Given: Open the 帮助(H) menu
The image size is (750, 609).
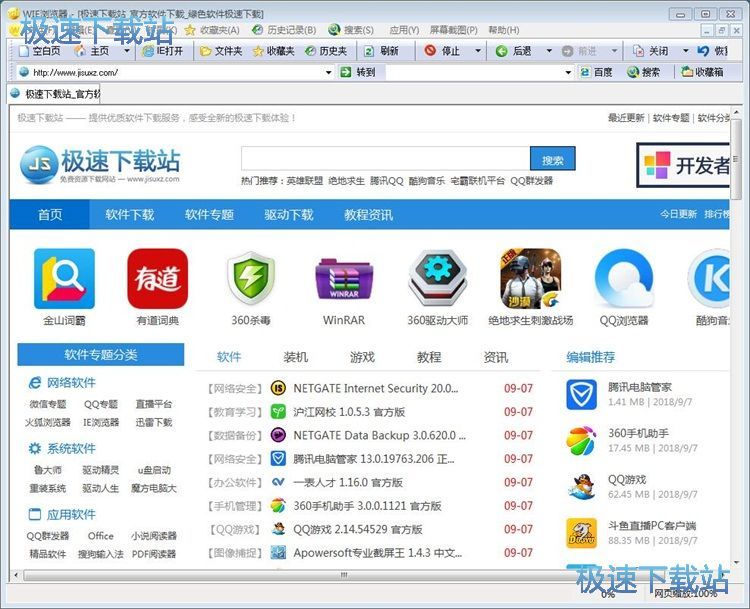Looking at the screenshot, I should point(504,30).
